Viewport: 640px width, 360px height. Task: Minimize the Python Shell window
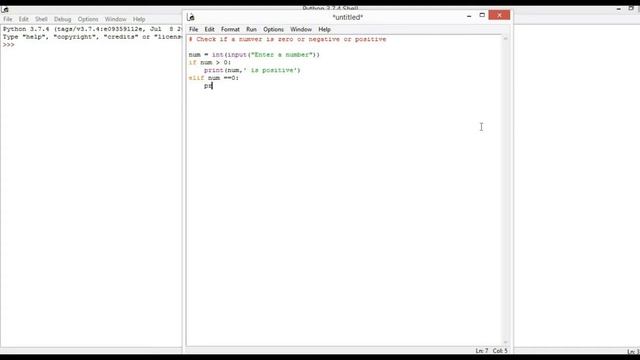(x=619, y=9)
